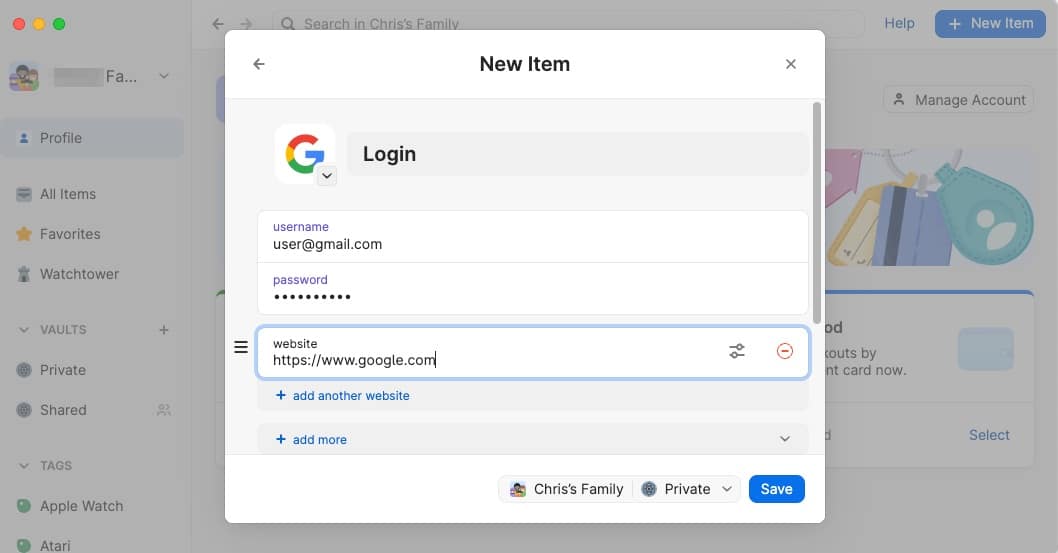Add a new vault with plus icon

[164, 330]
